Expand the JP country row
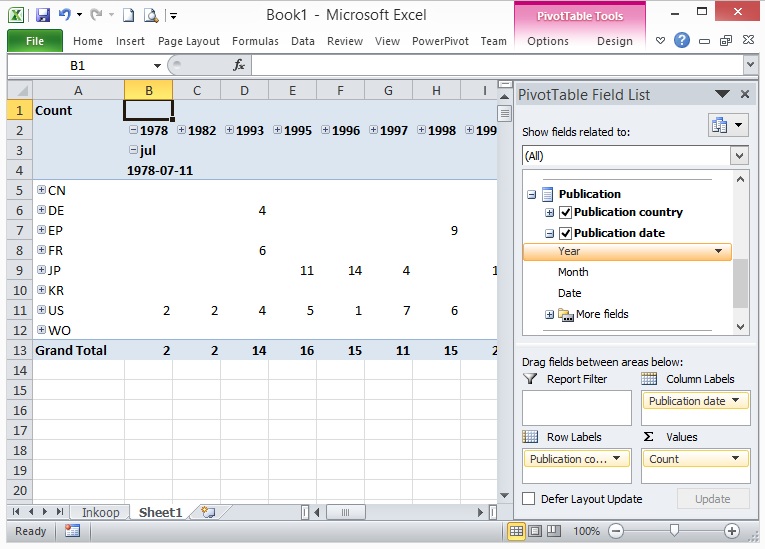The height and width of the screenshot is (549, 765). [x=41, y=270]
